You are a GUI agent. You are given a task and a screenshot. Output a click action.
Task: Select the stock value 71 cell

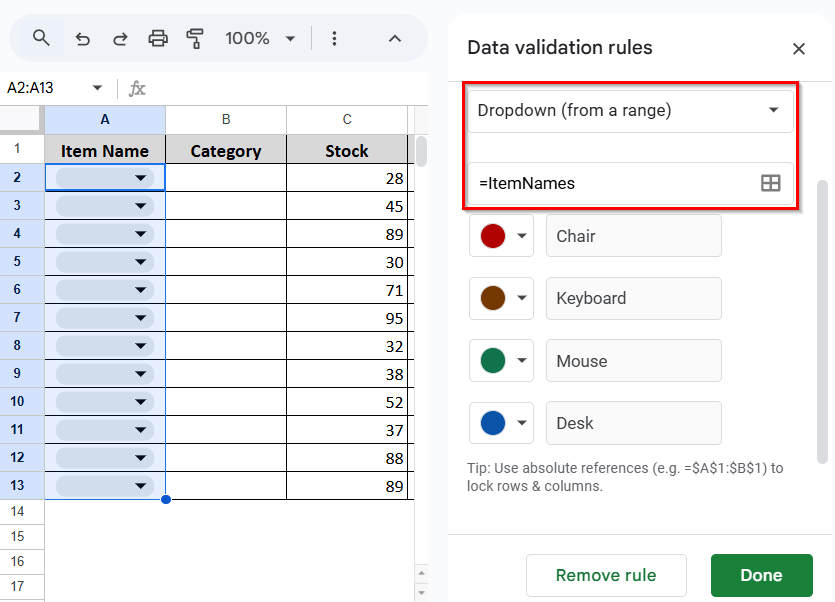pyautogui.click(x=347, y=290)
